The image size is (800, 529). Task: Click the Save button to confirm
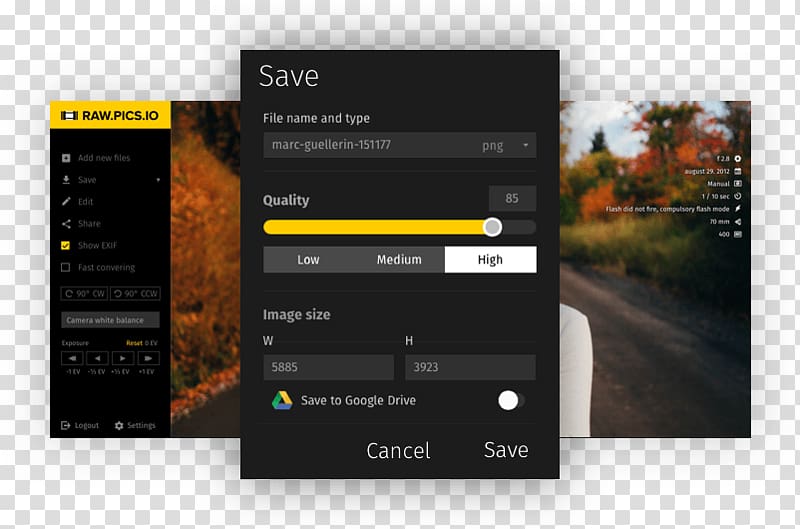tap(506, 450)
